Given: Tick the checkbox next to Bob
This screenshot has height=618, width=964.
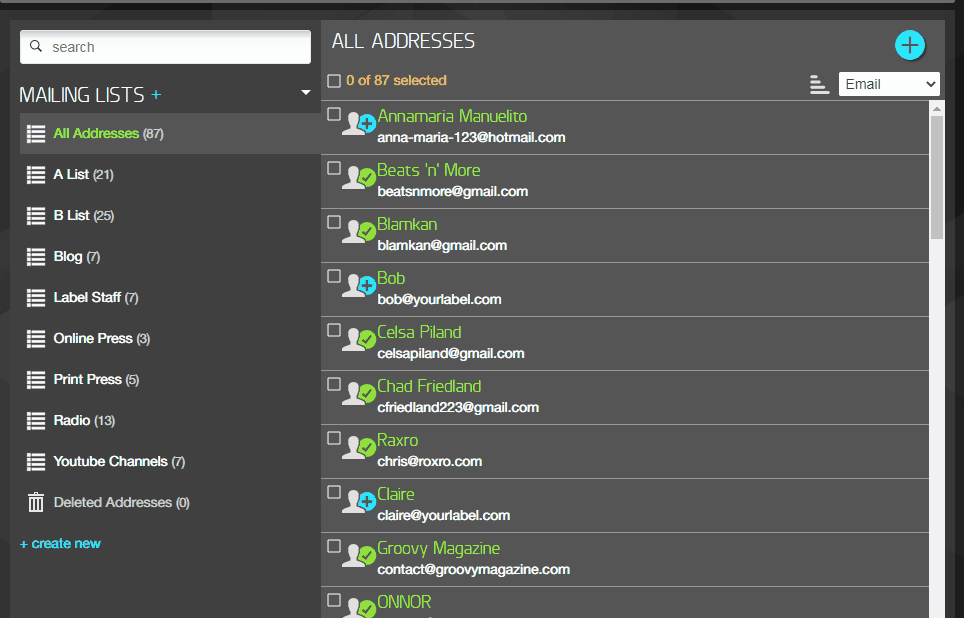Looking at the screenshot, I should click(334, 276).
